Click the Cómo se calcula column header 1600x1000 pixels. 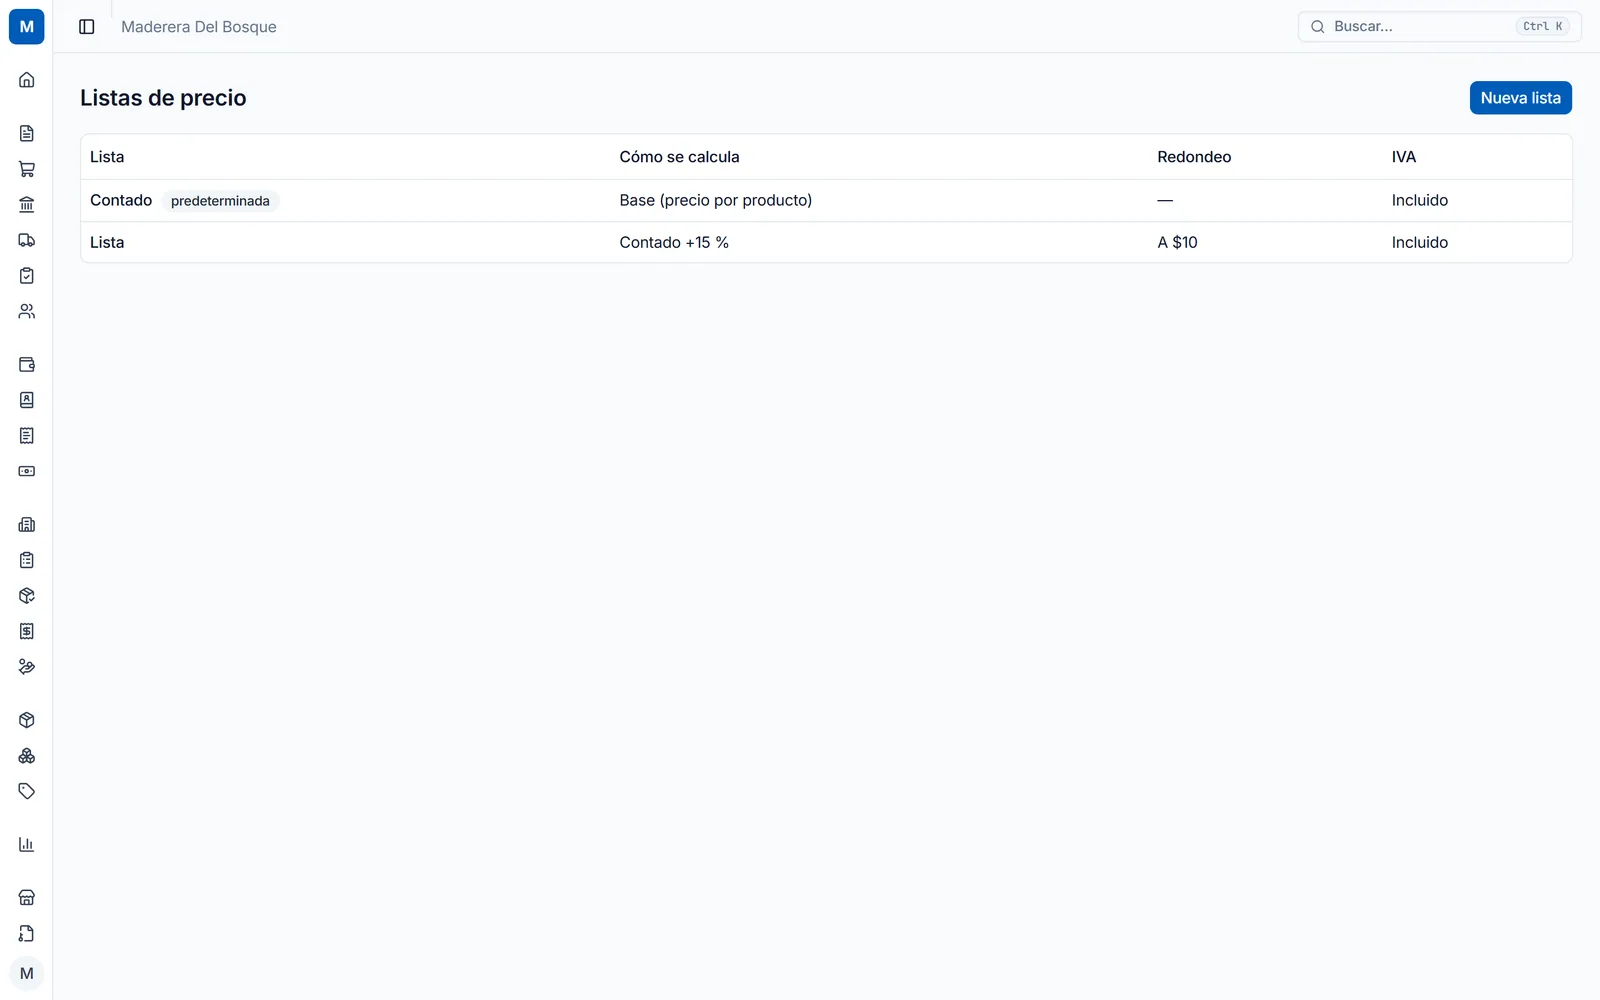coord(679,157)
